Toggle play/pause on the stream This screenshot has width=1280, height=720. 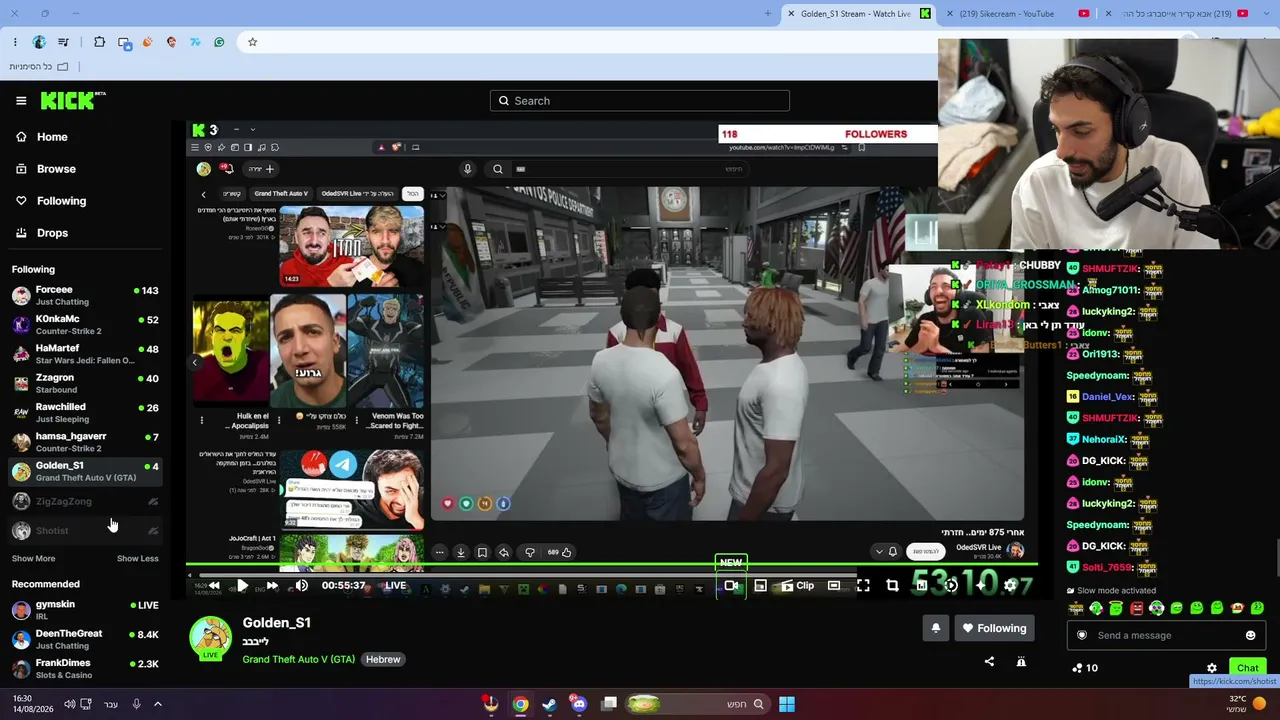tap(242, 586)
